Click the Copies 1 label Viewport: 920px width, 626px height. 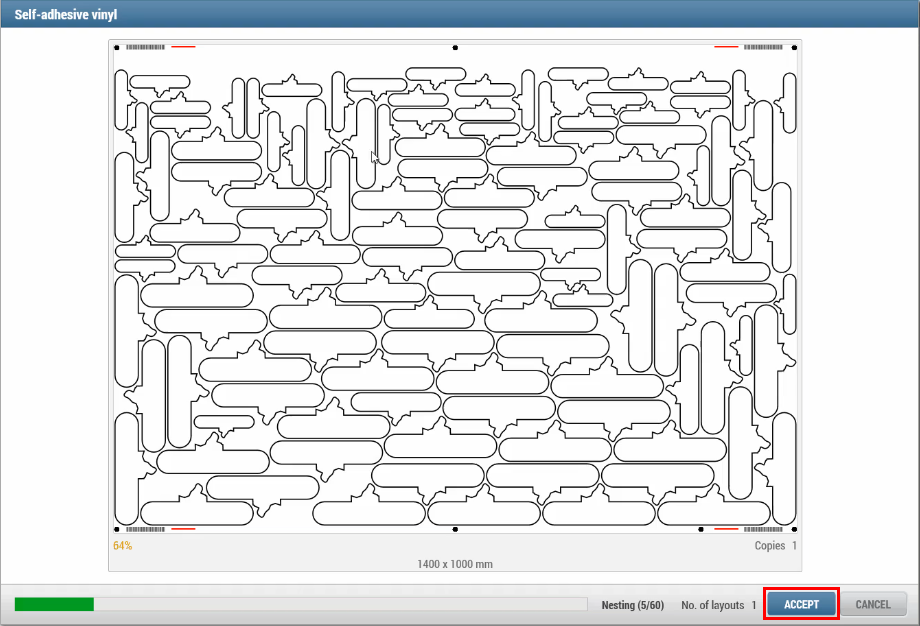point(775,546)
